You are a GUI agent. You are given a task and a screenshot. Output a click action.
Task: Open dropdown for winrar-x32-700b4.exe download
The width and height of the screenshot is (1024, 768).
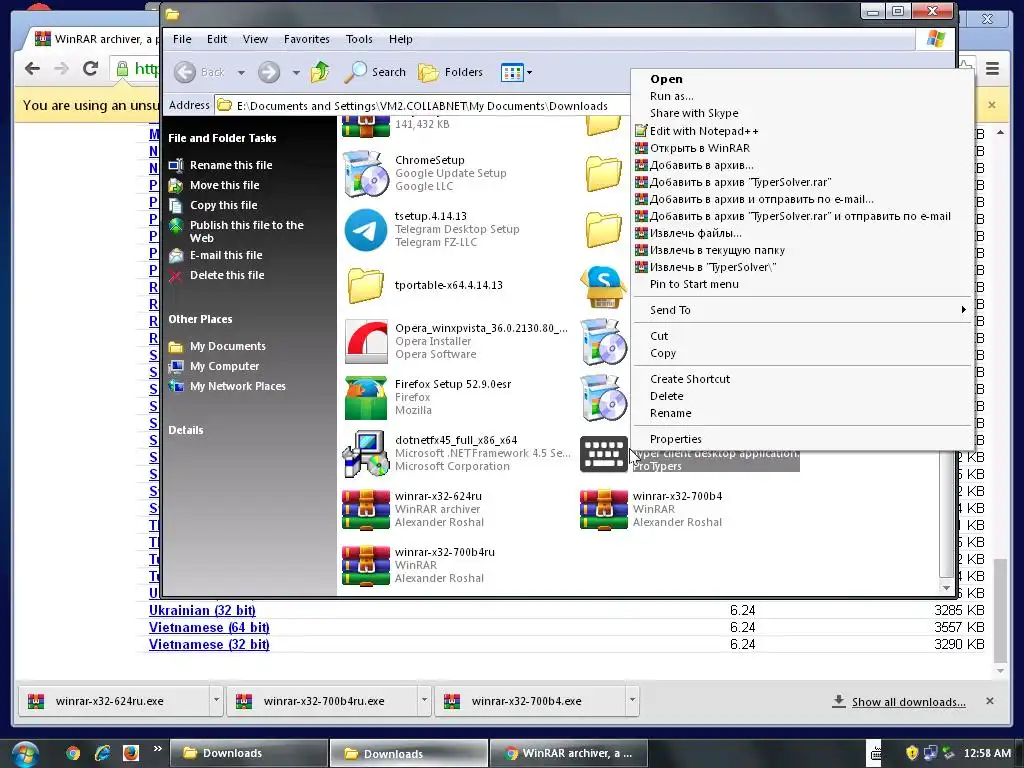tap(632, 700)
